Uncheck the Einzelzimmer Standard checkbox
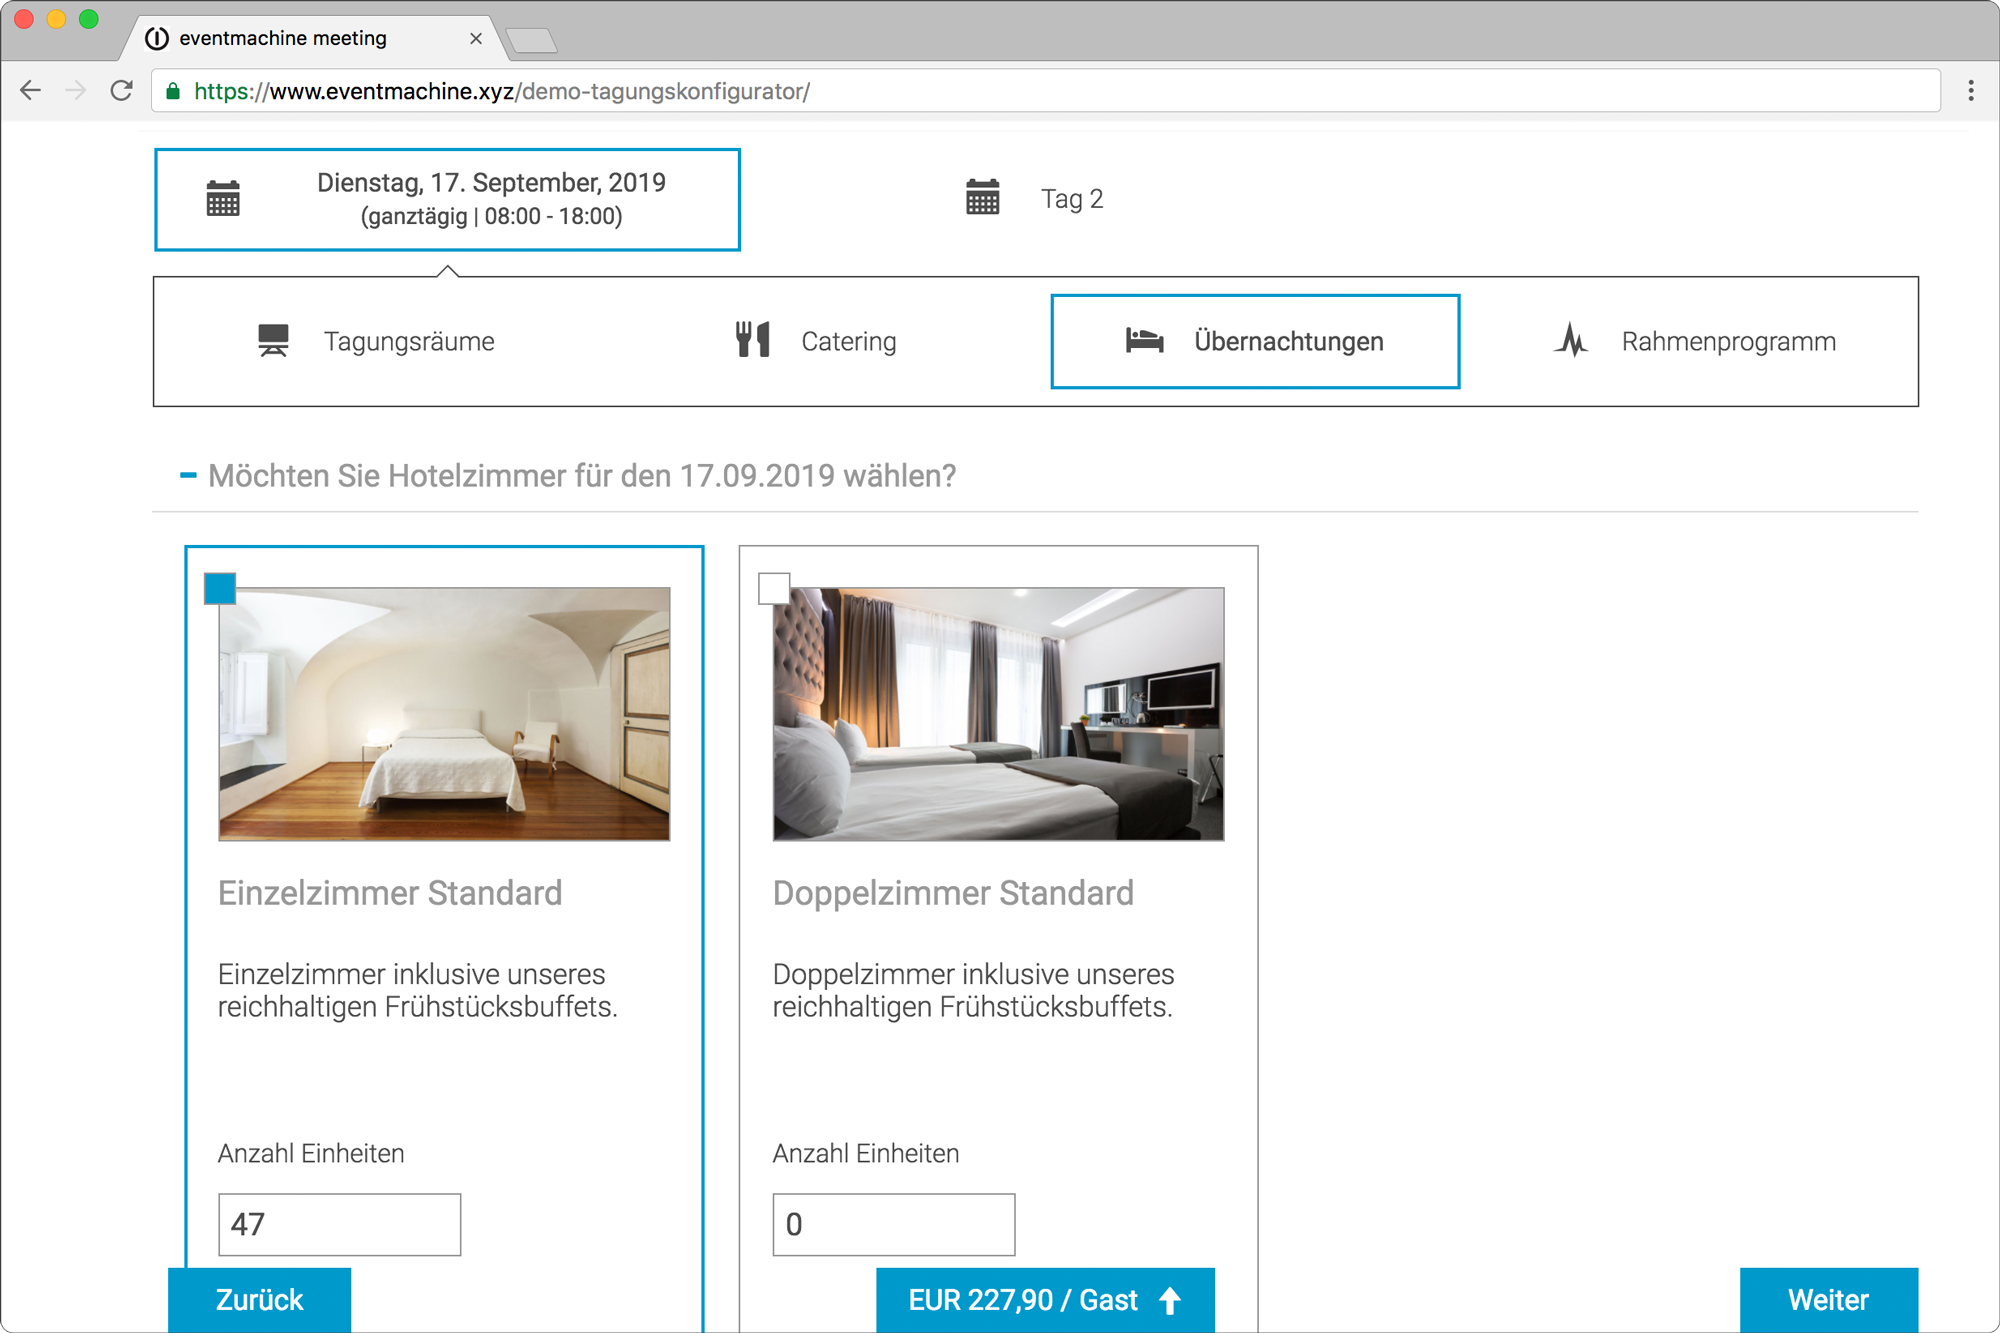The width and height of the screenshot is (2000, 1333). click(x=220, y=588)
